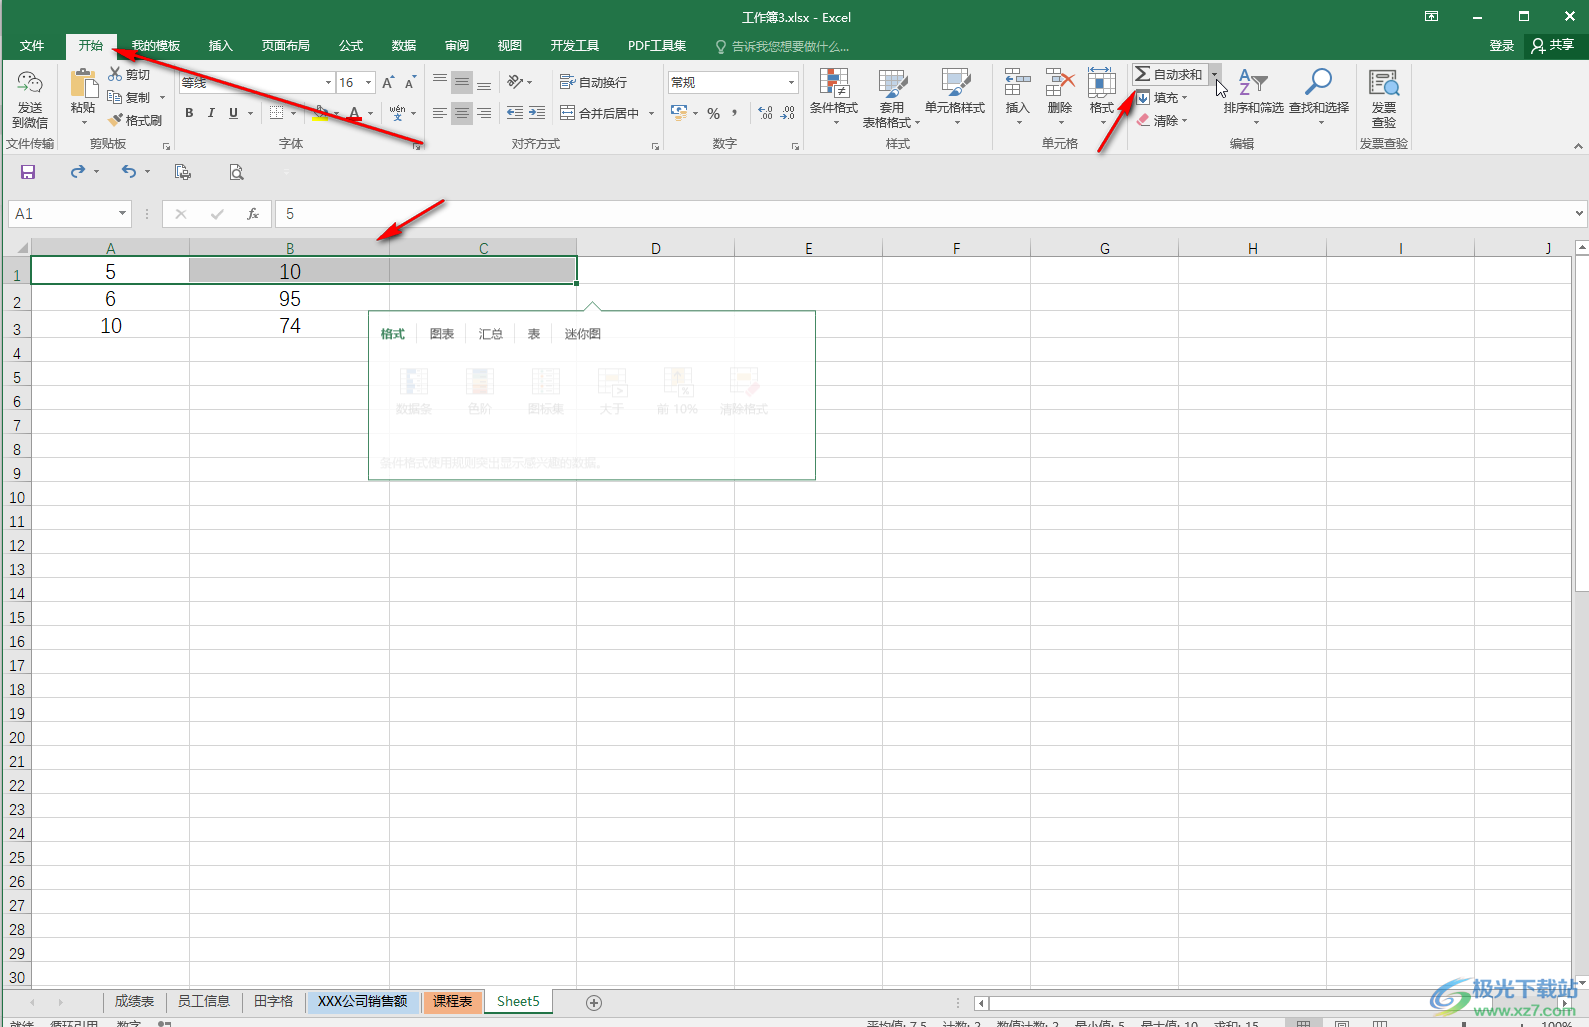Switch to the Formulas (公式) tab

(351, 46)
